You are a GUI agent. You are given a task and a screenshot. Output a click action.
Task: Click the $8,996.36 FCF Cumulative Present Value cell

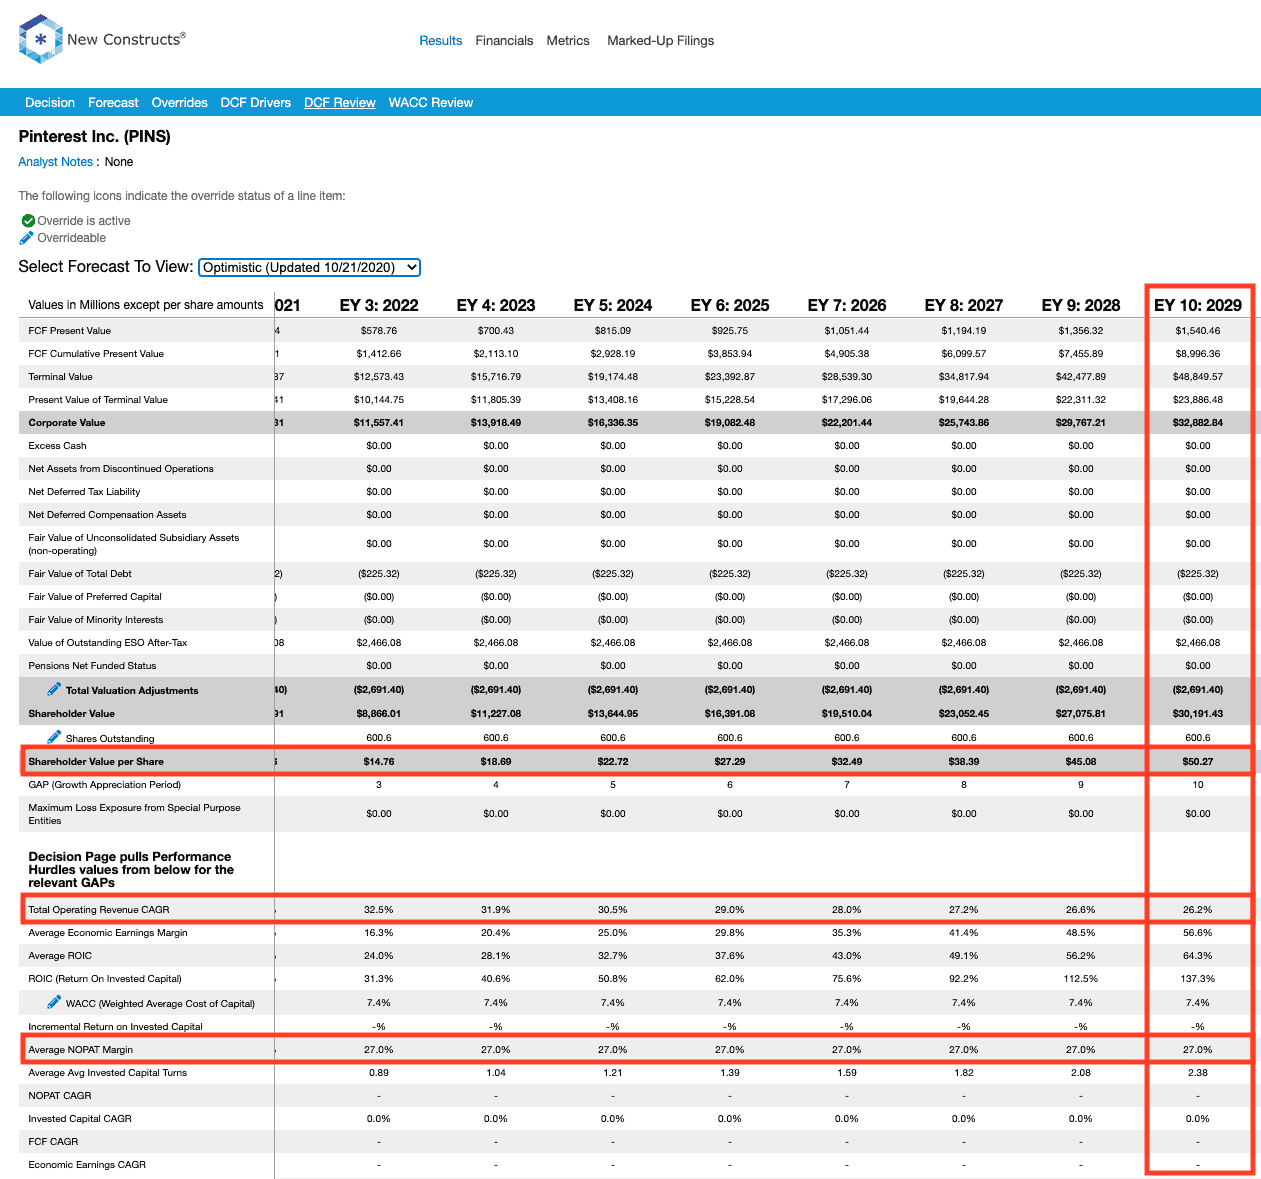pyautogui.click(x=1198, y=354)
